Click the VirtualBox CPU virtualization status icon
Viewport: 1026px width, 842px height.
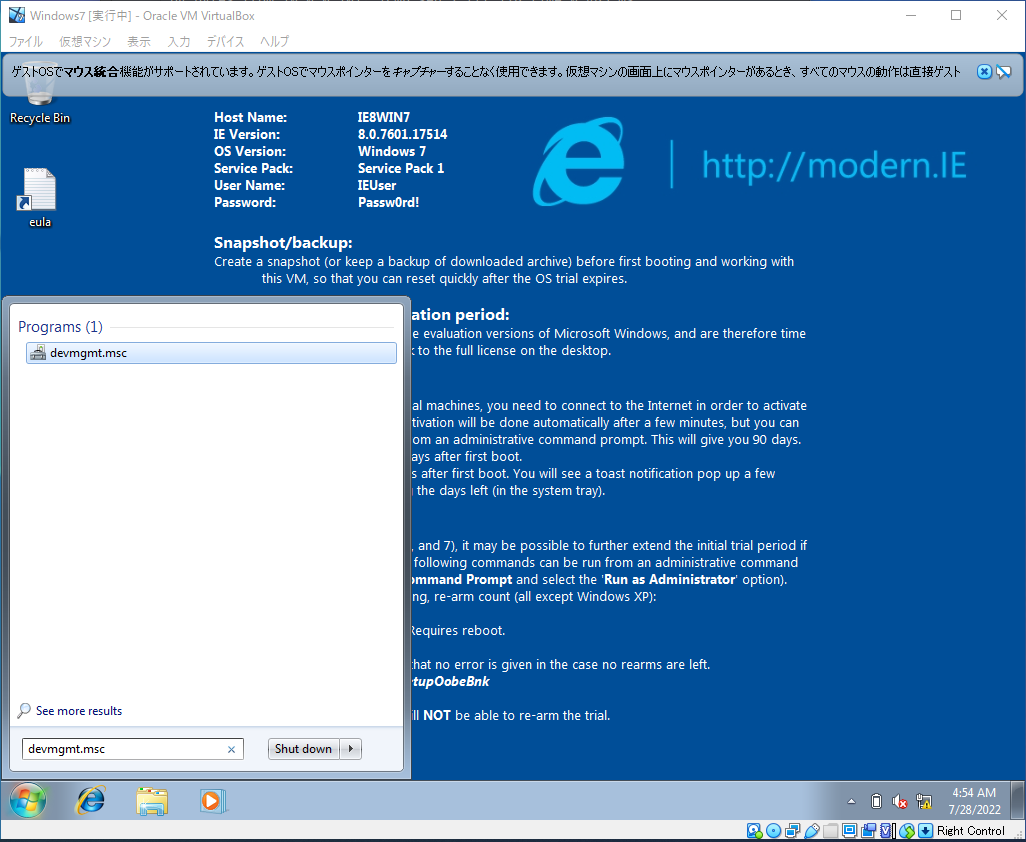(x=886, y=831)
